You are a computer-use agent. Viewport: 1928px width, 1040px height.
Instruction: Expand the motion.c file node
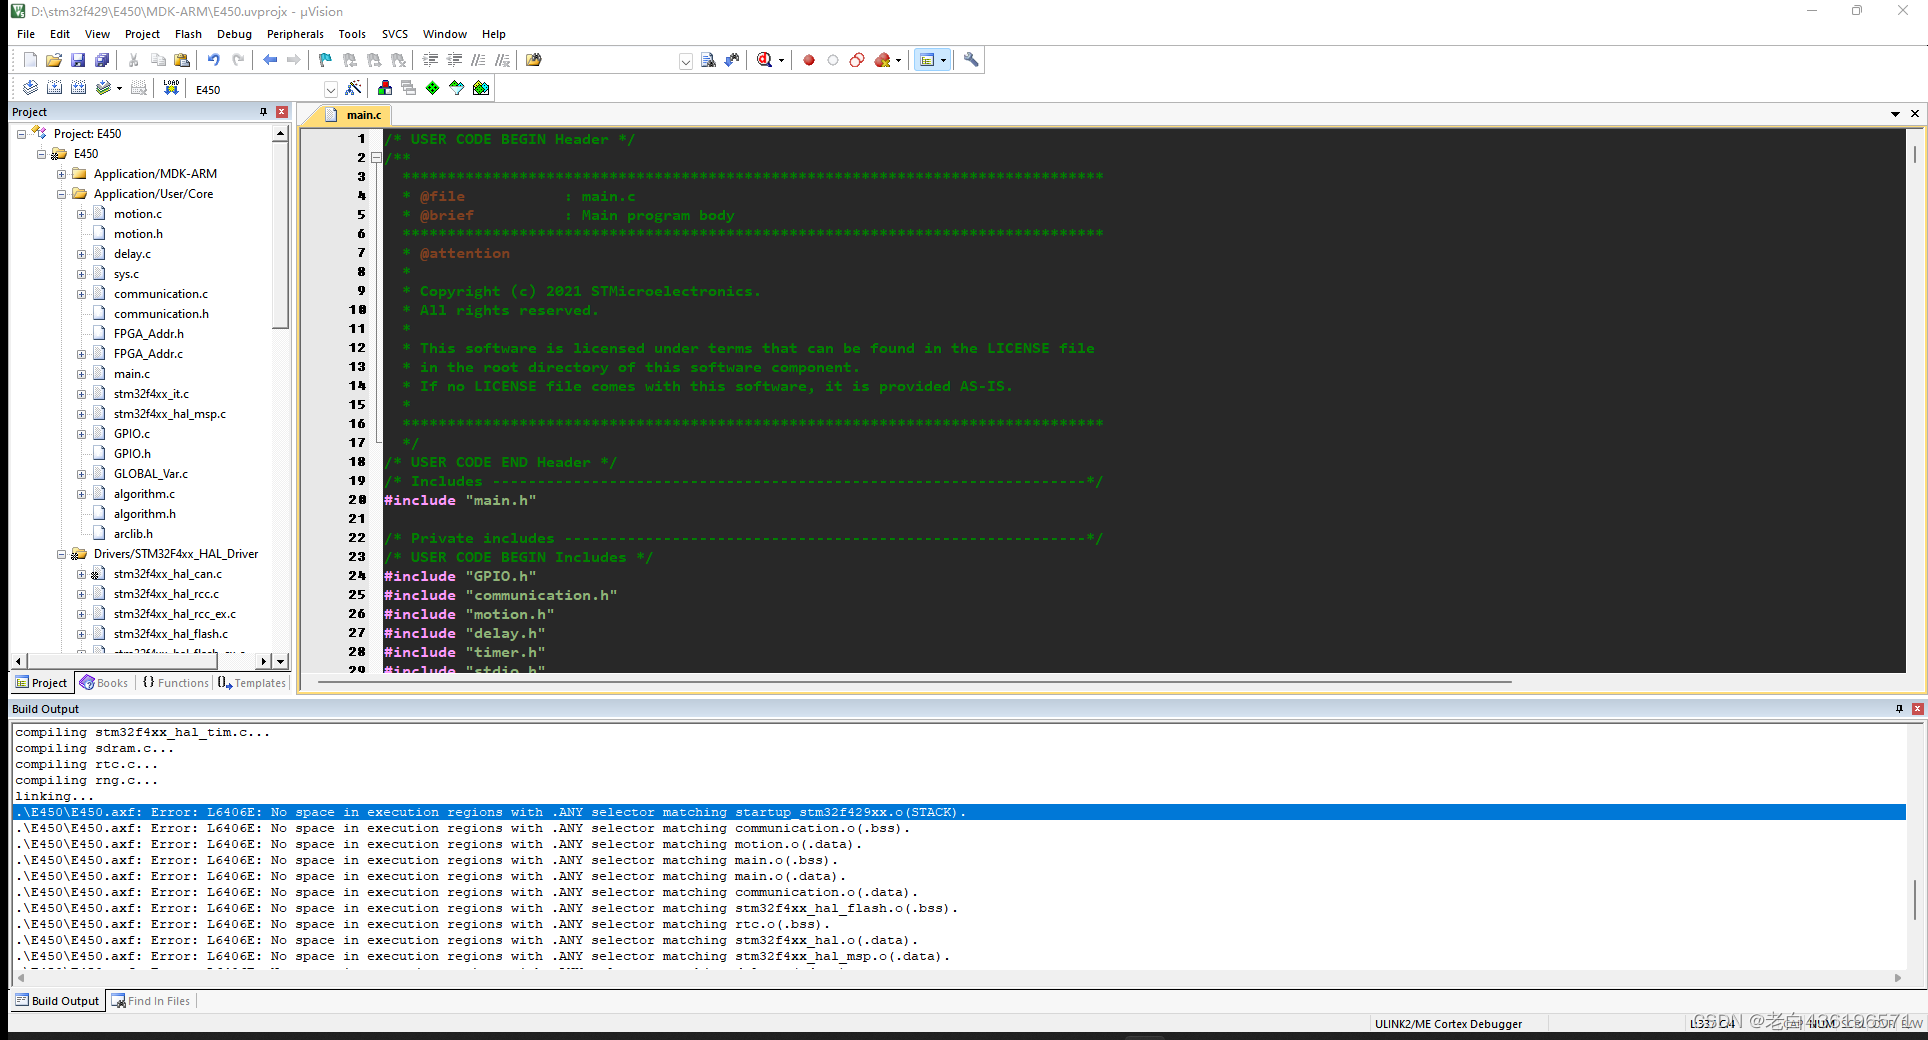(x=81, y=214)
